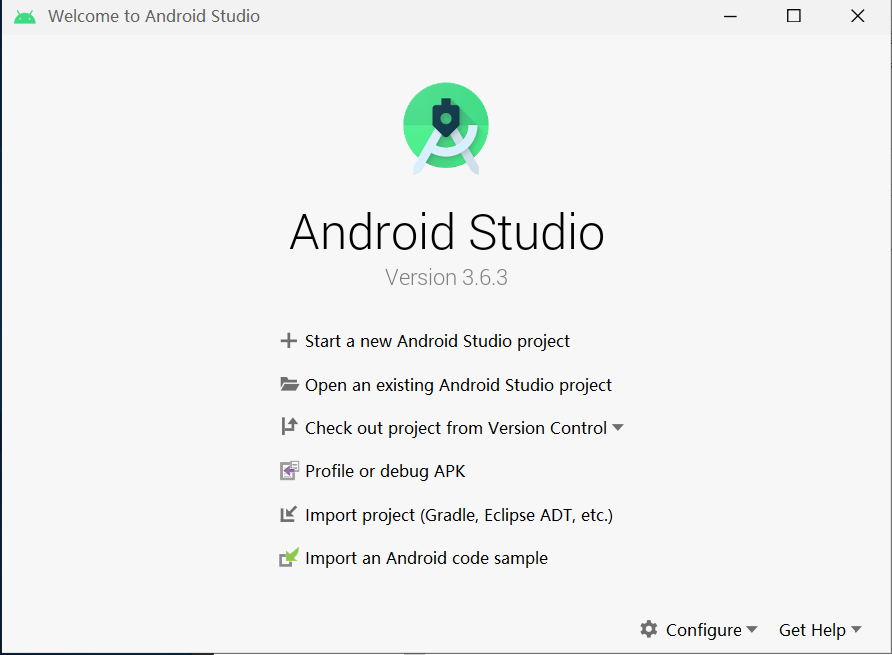The image size is (892, 655).
Task: Open the Get Help menu label
Action: tap(812, 630)
